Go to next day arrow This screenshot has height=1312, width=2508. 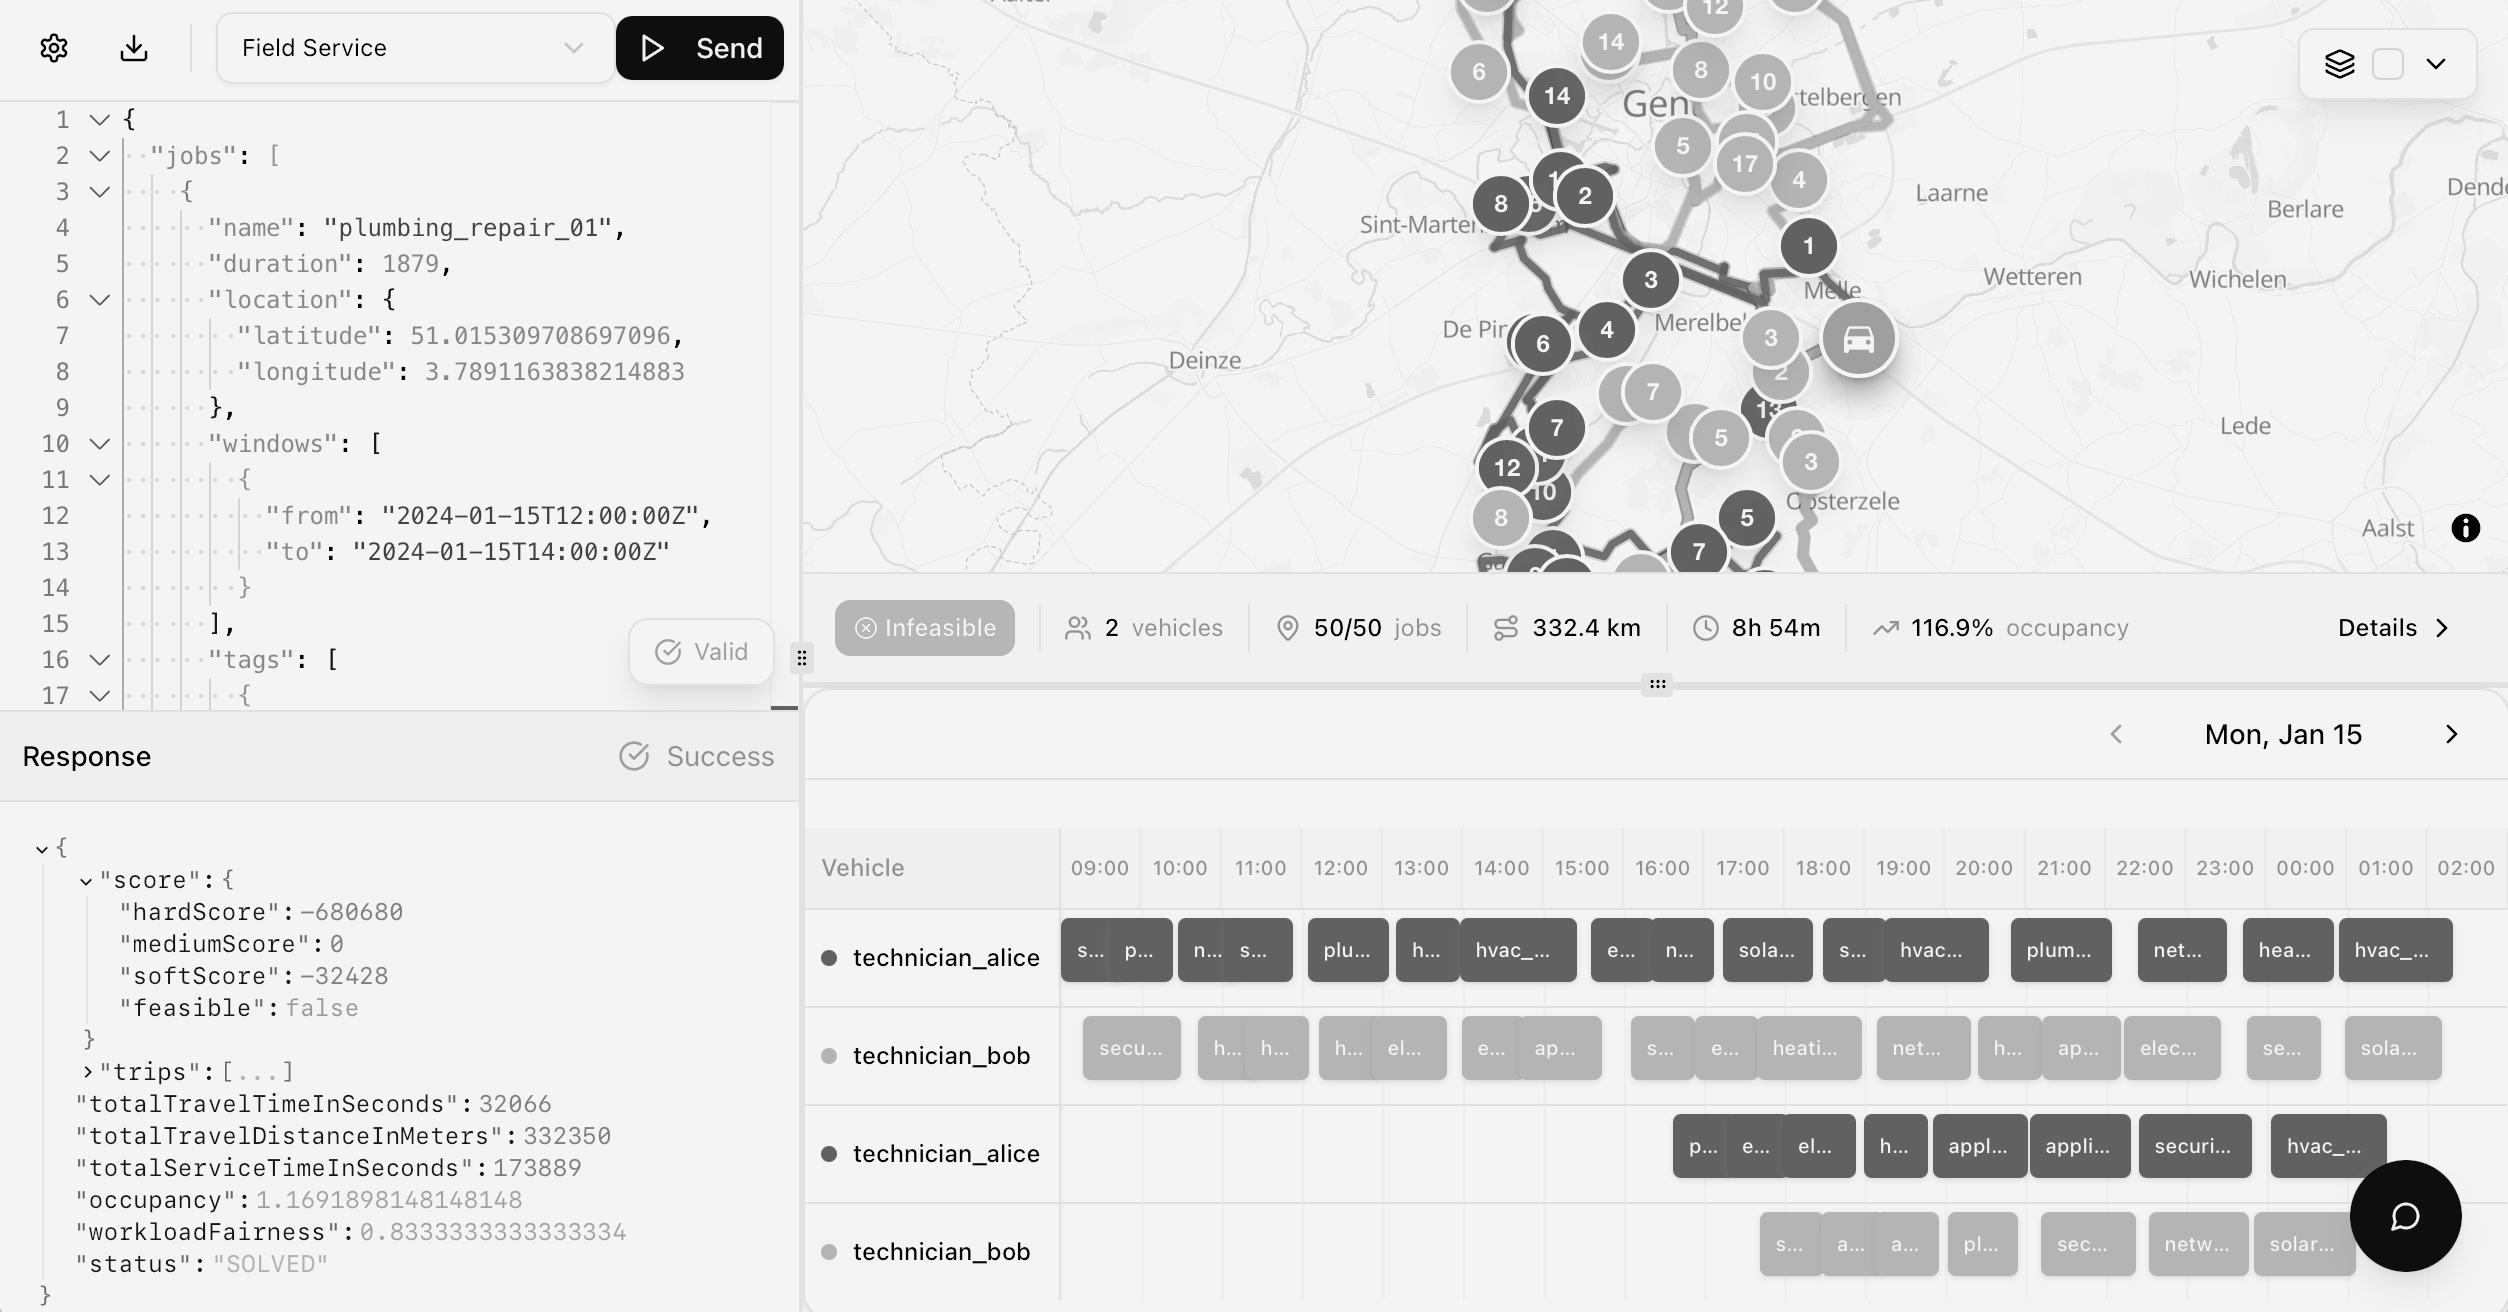click(2451, 735)
